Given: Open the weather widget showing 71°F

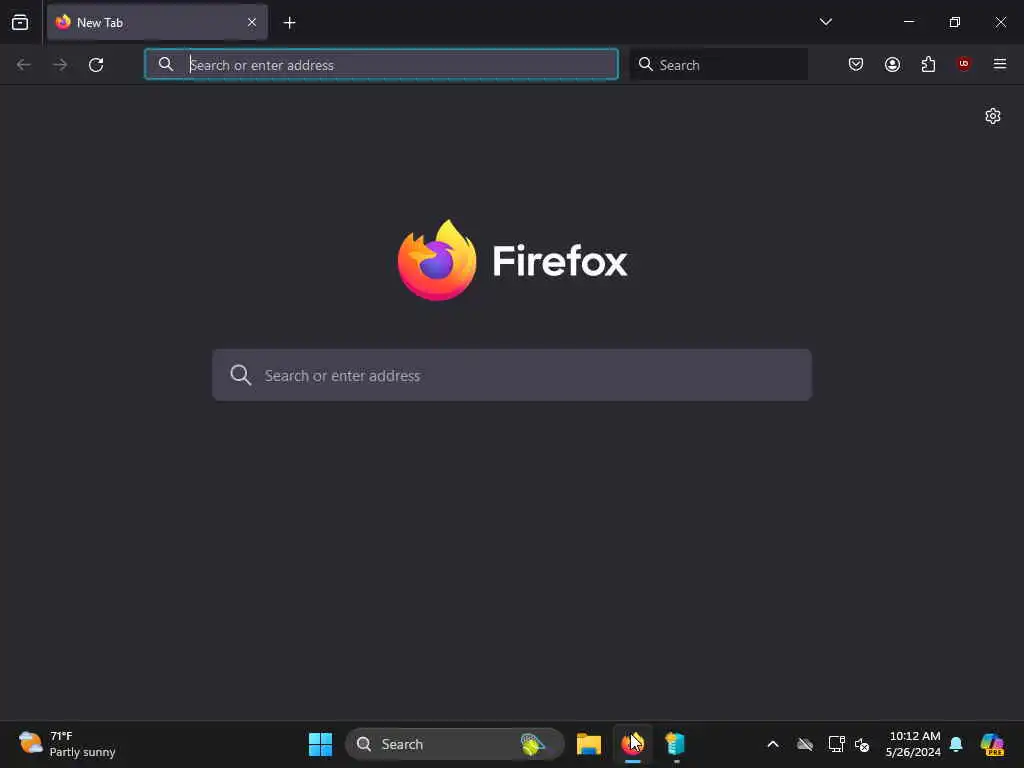Looking at the screenshot, I should 67,744.
